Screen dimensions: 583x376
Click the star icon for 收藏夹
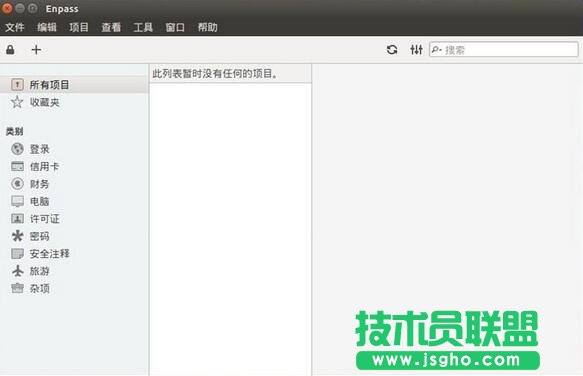coord(17,102)
